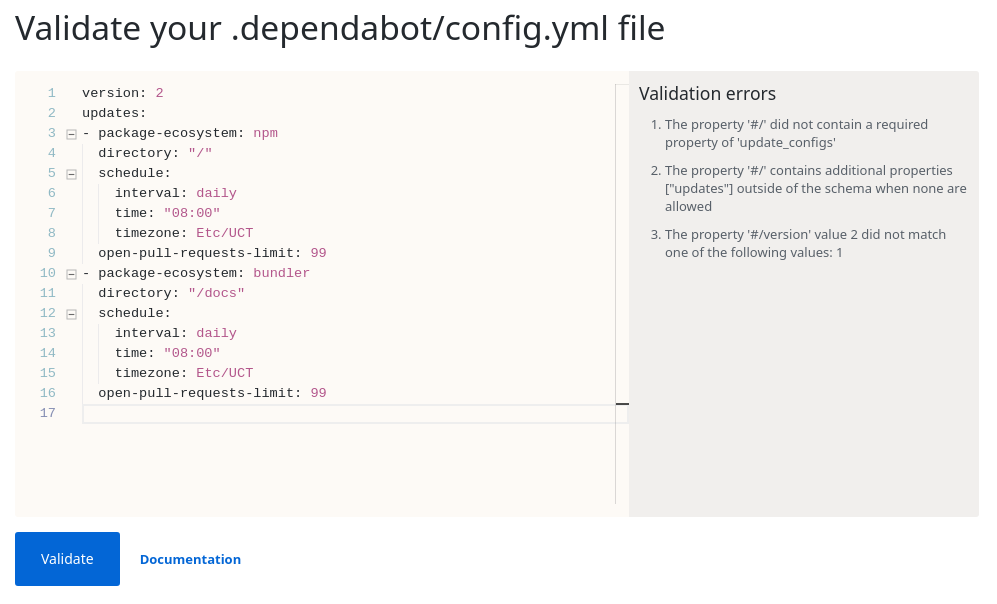This screenshot has width=997, height=604.
Task: Click the version value 2 on line 1
Action: 160,93
